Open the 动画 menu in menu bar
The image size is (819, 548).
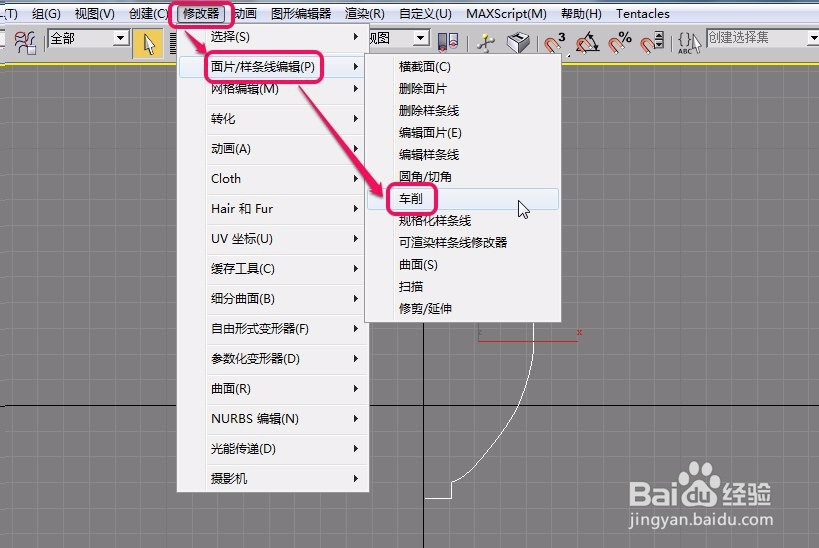tap(245, 14)
